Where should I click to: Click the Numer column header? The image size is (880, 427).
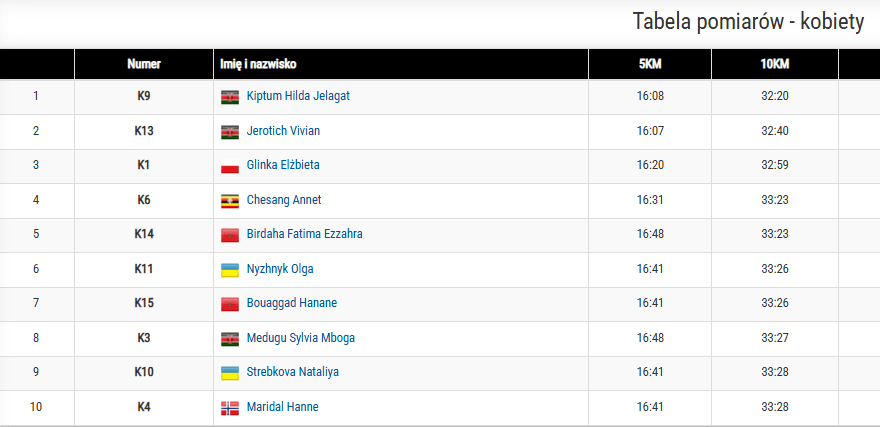(144, 64)
